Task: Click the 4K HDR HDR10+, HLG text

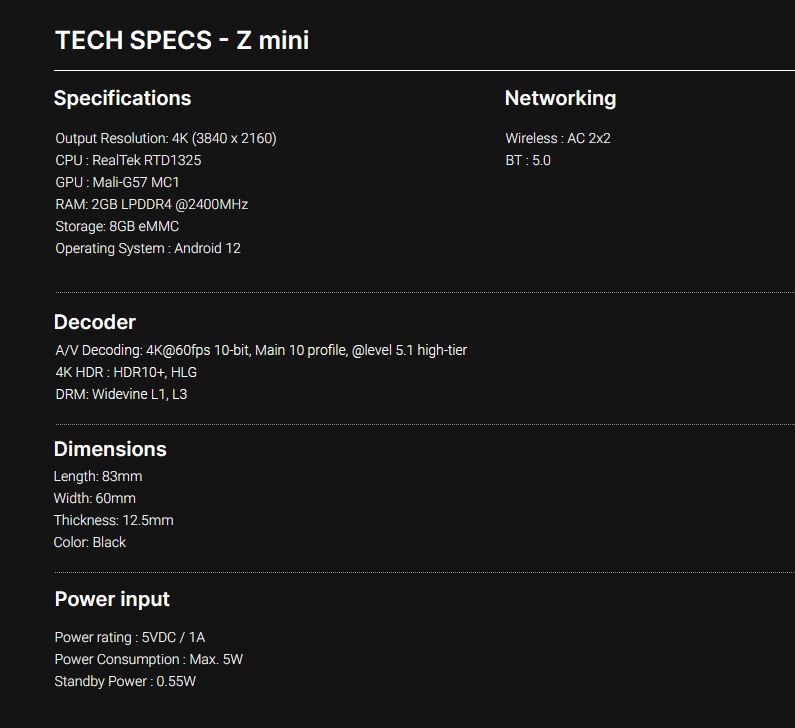Action: [126, 372]
